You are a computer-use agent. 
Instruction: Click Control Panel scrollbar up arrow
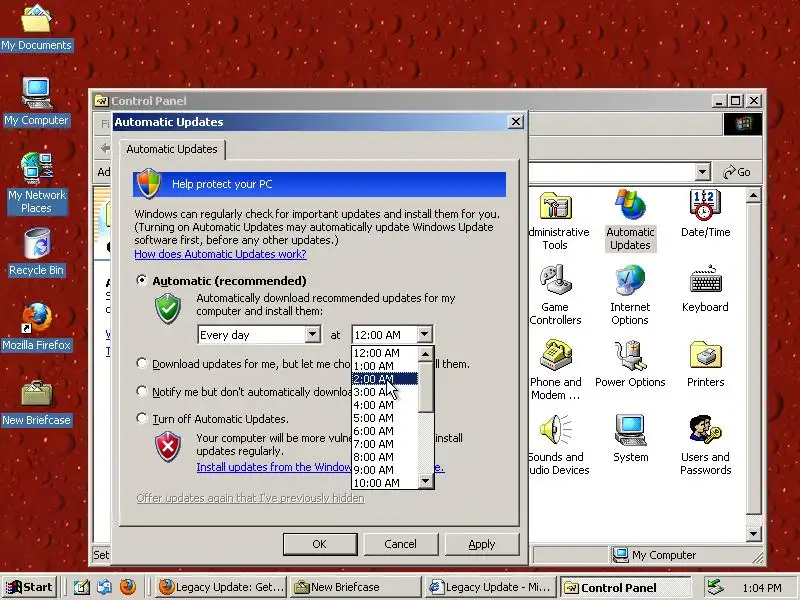coord(754,195)
